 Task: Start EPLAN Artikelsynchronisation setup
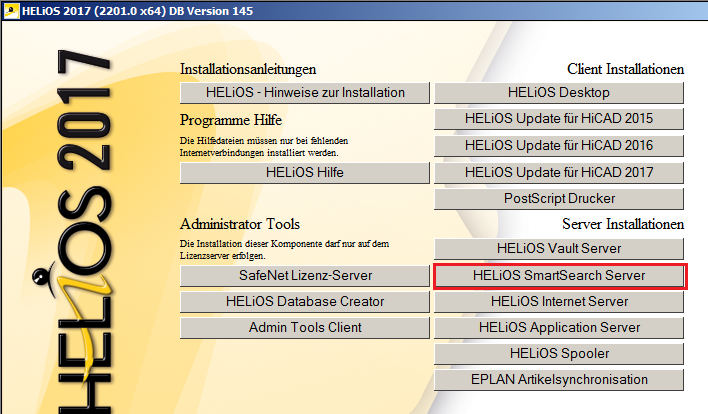click(x=559, y=380)
